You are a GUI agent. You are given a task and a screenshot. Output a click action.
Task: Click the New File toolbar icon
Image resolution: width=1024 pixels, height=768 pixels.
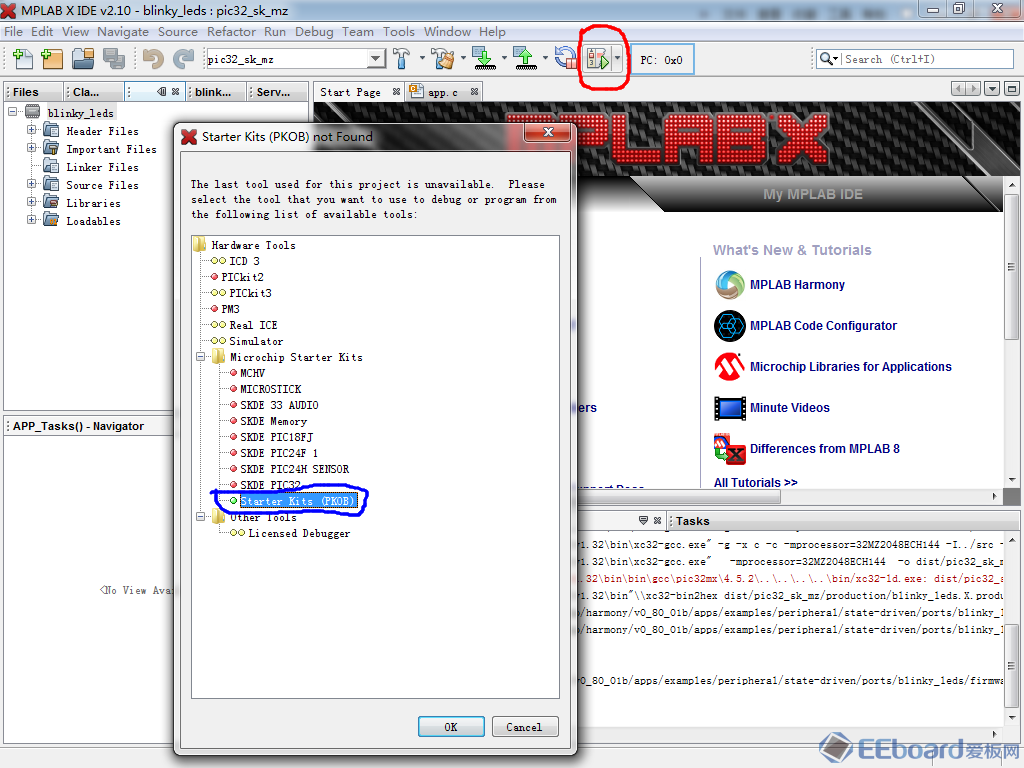22,59
